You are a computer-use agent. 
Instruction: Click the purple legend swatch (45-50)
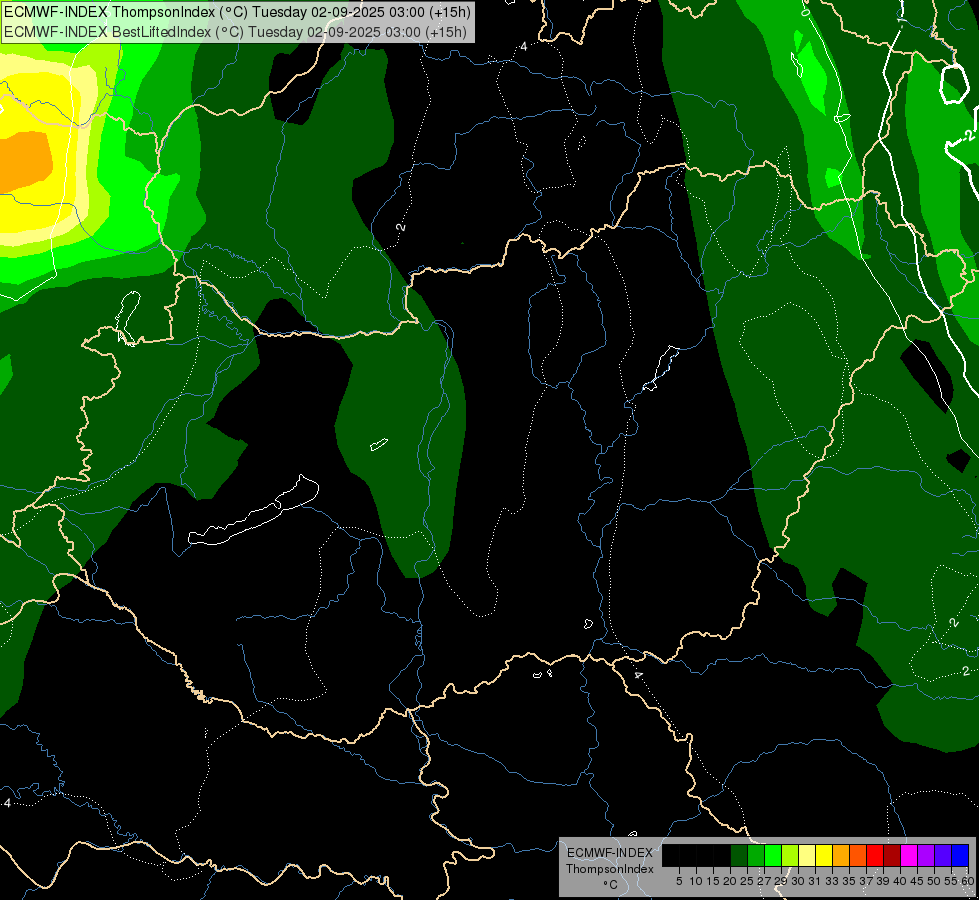click(x=926, y=855)
